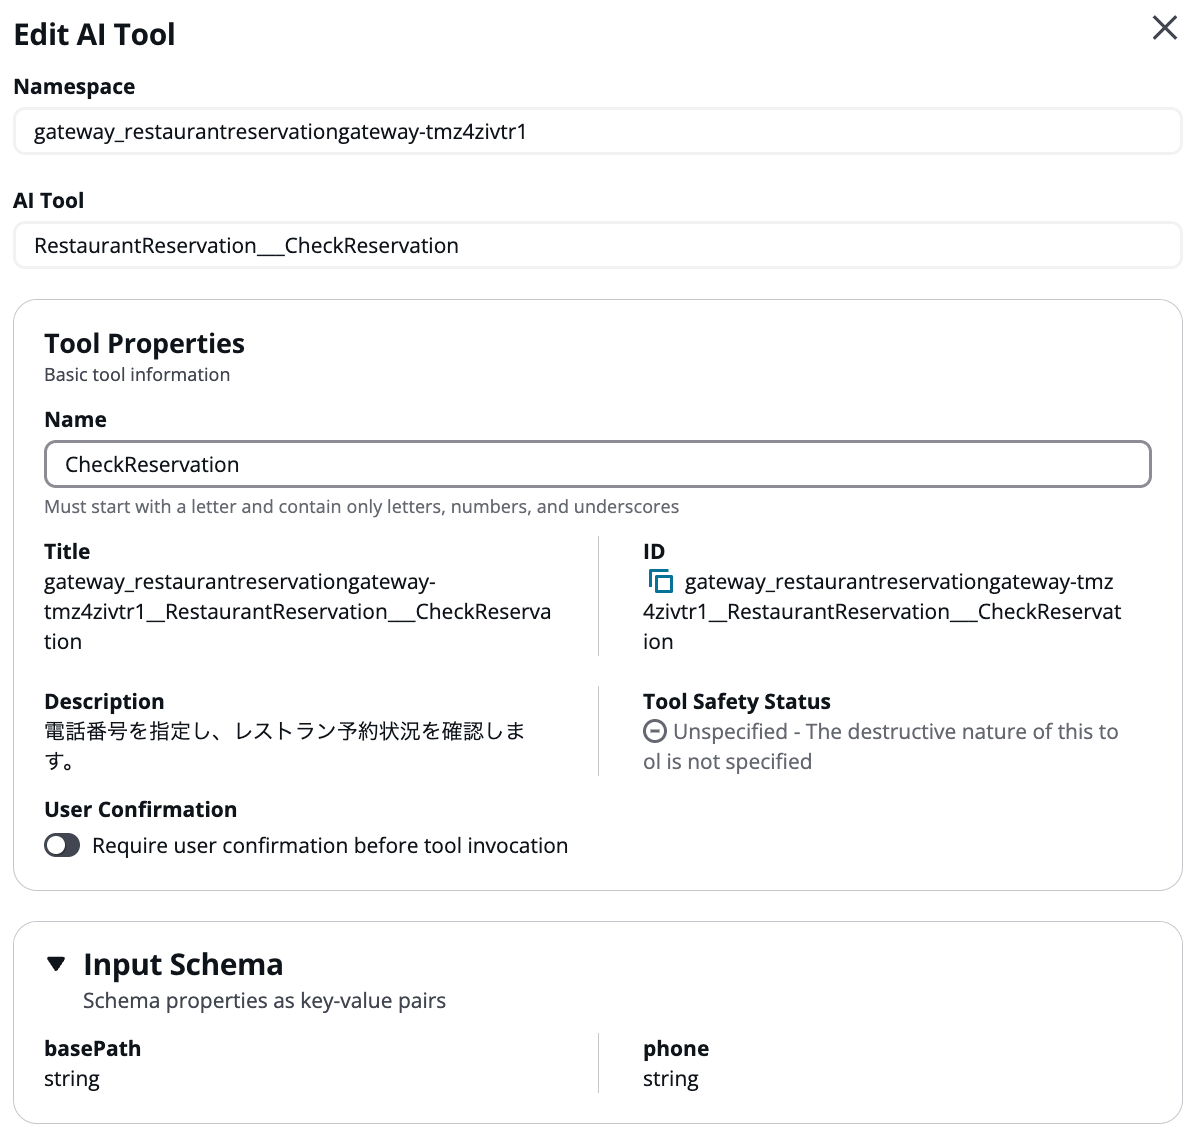Select the Title value below Tool Properties
This screenshot has width=1200, height=1142.
pyautogui.click(x=297, y=611)
